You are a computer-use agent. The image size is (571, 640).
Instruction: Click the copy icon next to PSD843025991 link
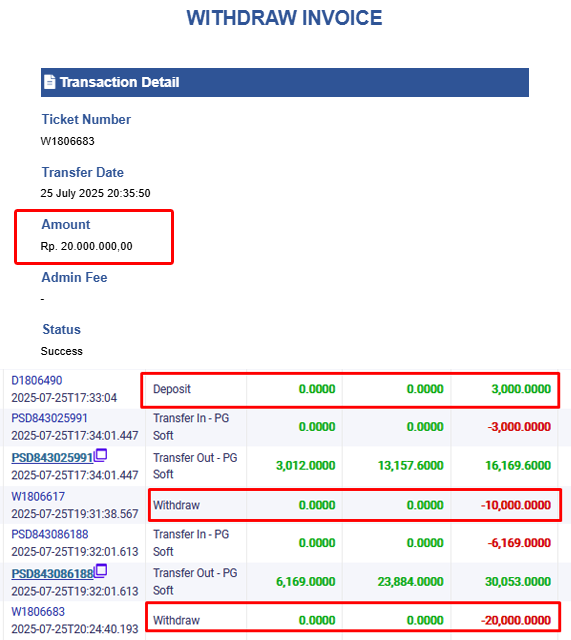coord(100,456)
